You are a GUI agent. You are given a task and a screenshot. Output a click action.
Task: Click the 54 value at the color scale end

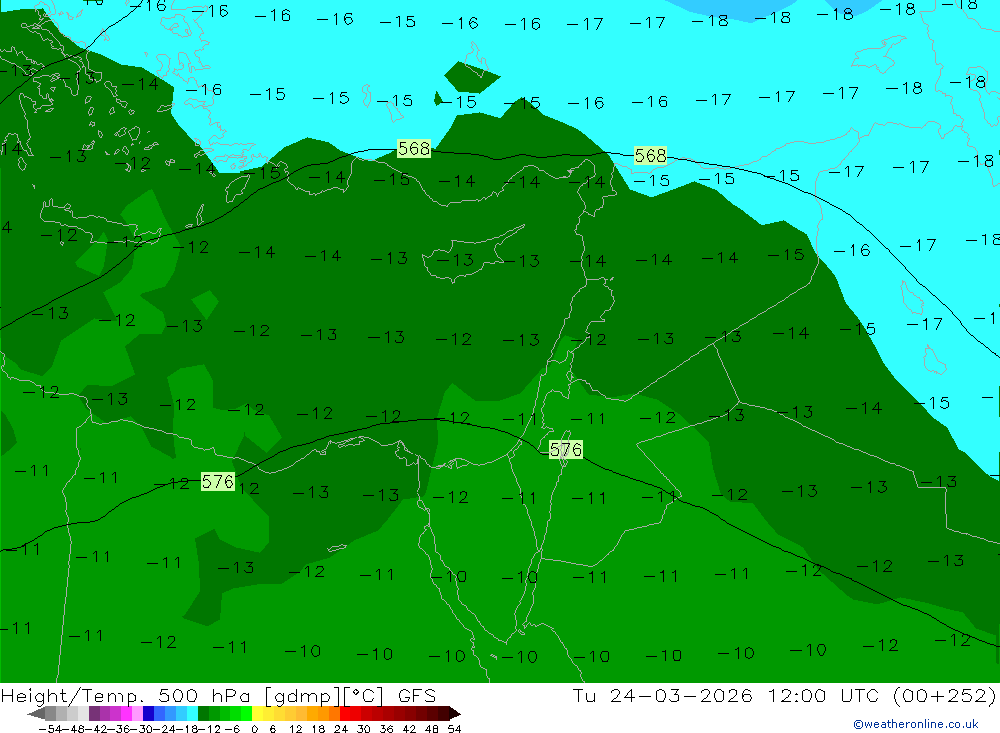454,729
